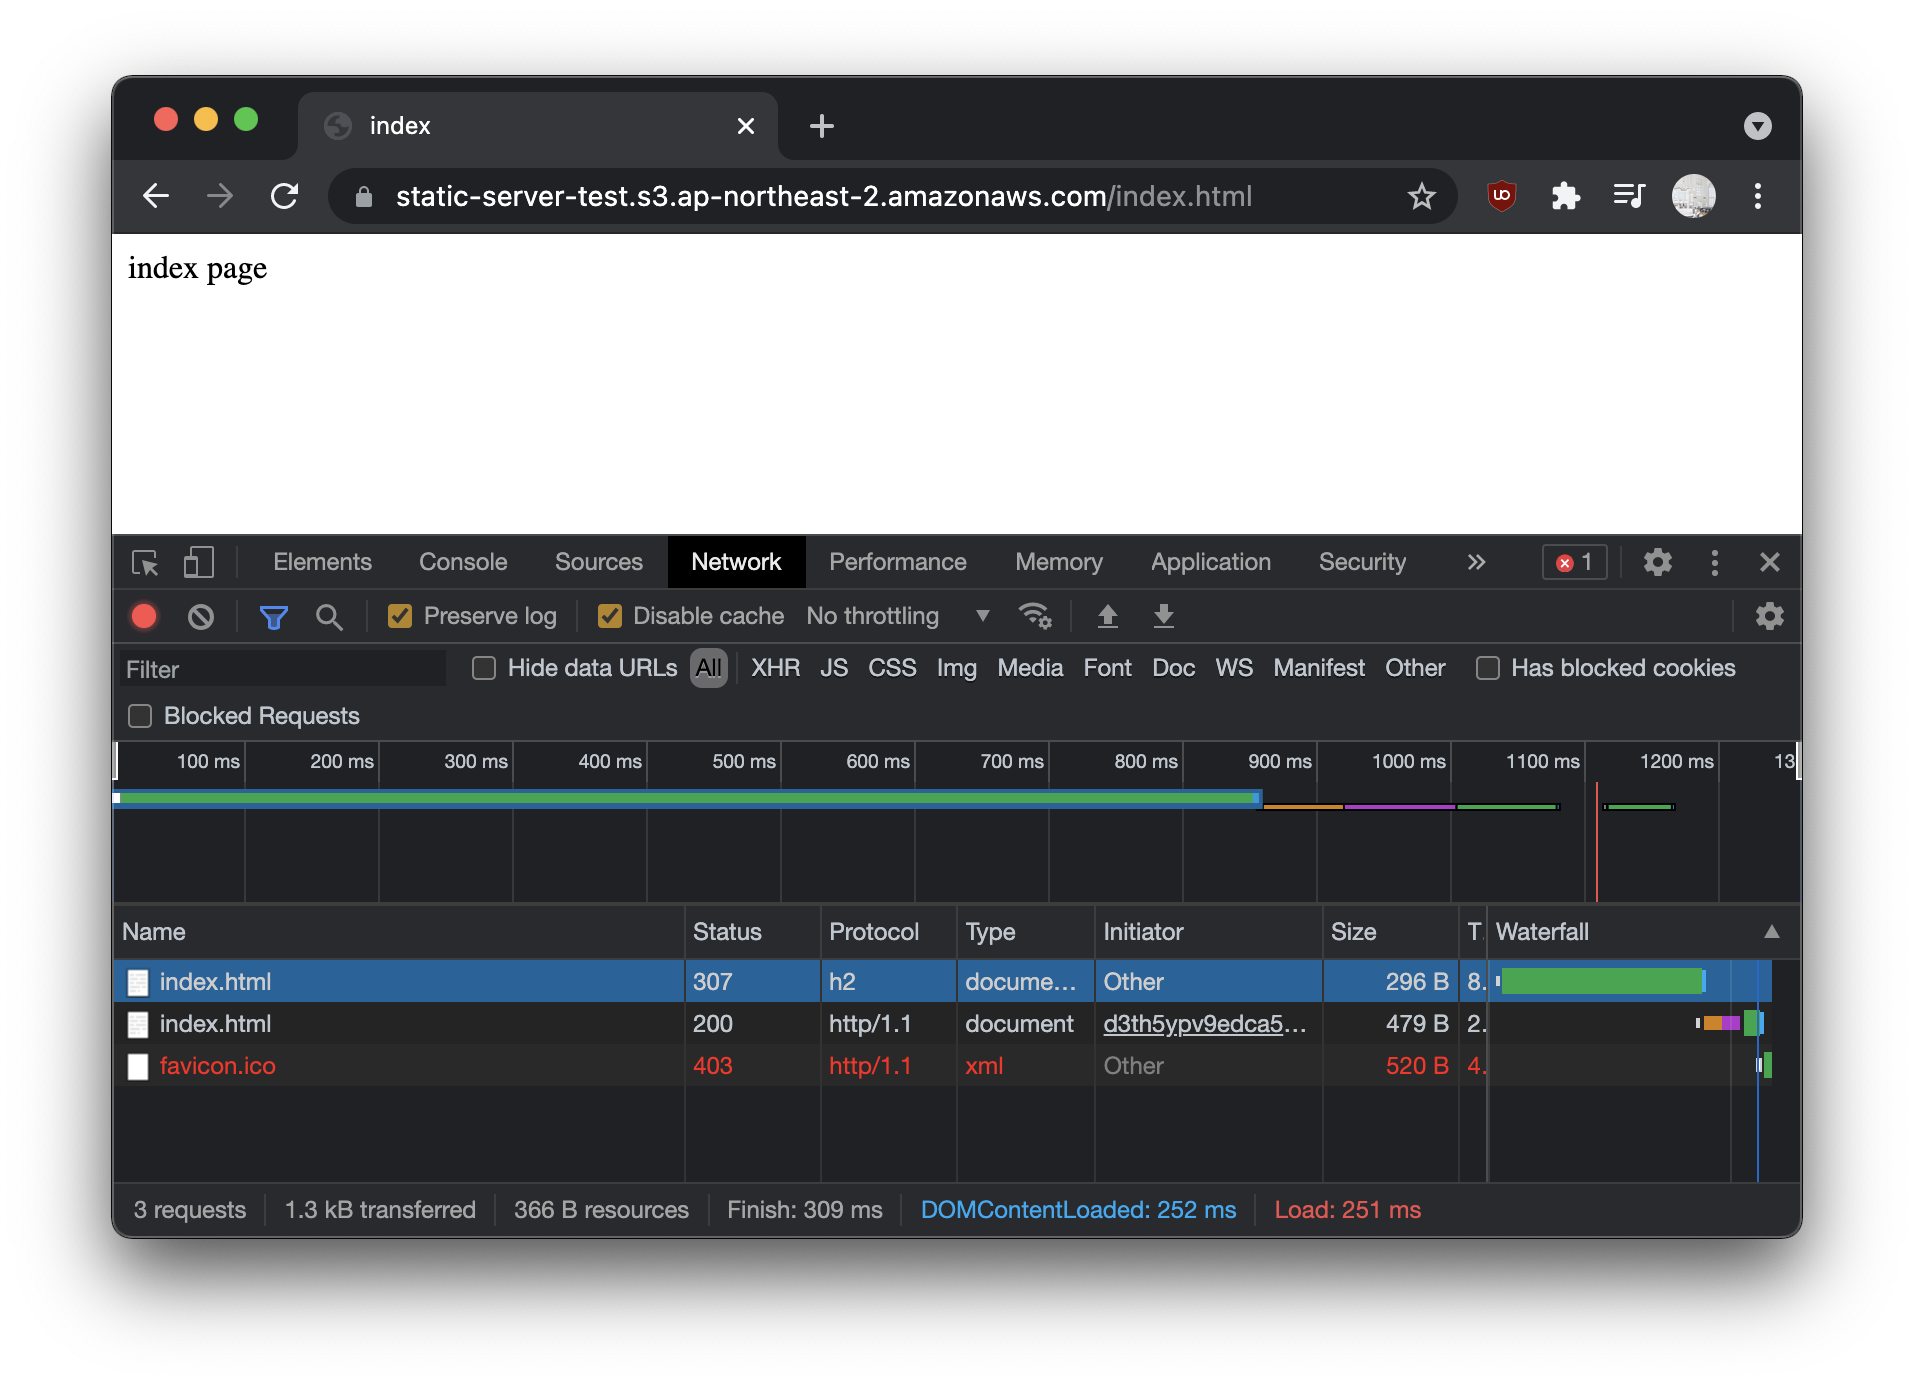
Task: Select the favicon.ico request row
Action: click(941, 1066)
